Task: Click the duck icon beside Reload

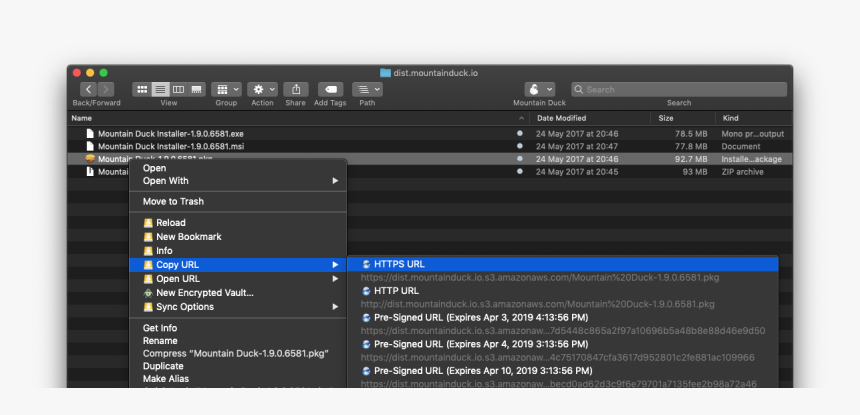Action: pyautogui.click(x=148, y=223)
